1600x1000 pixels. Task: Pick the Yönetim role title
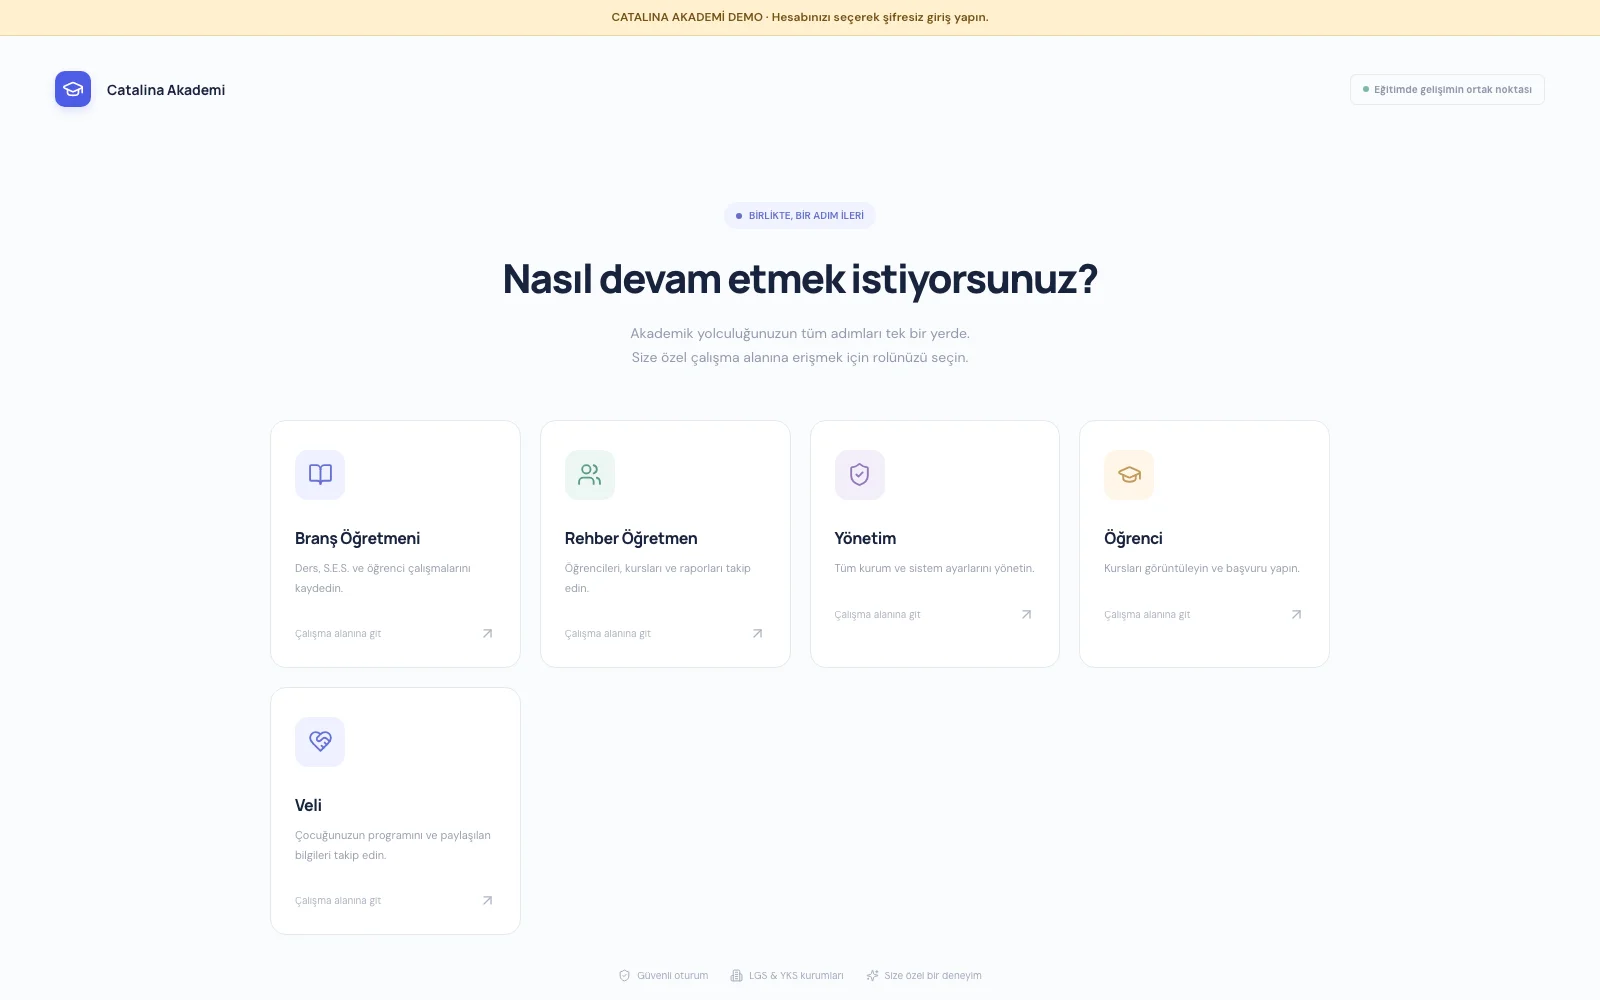(x=865, y=538)
